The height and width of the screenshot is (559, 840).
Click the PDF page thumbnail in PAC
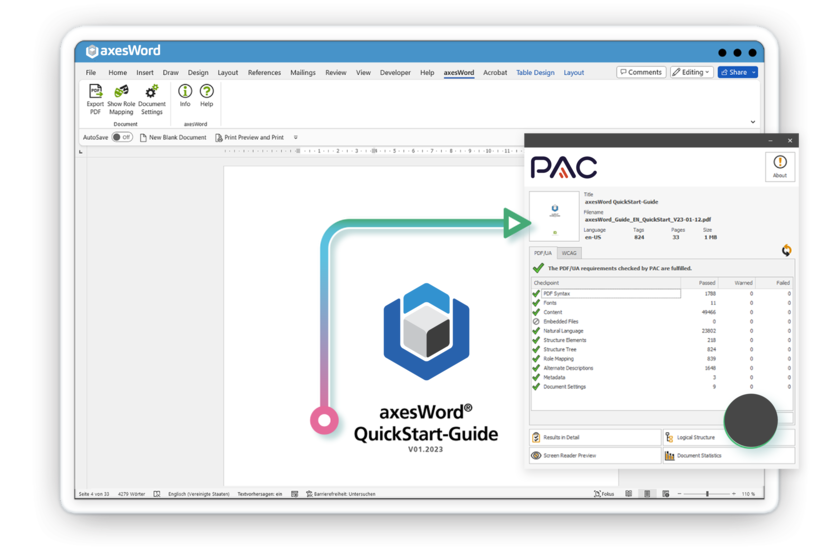pos(554,216)
